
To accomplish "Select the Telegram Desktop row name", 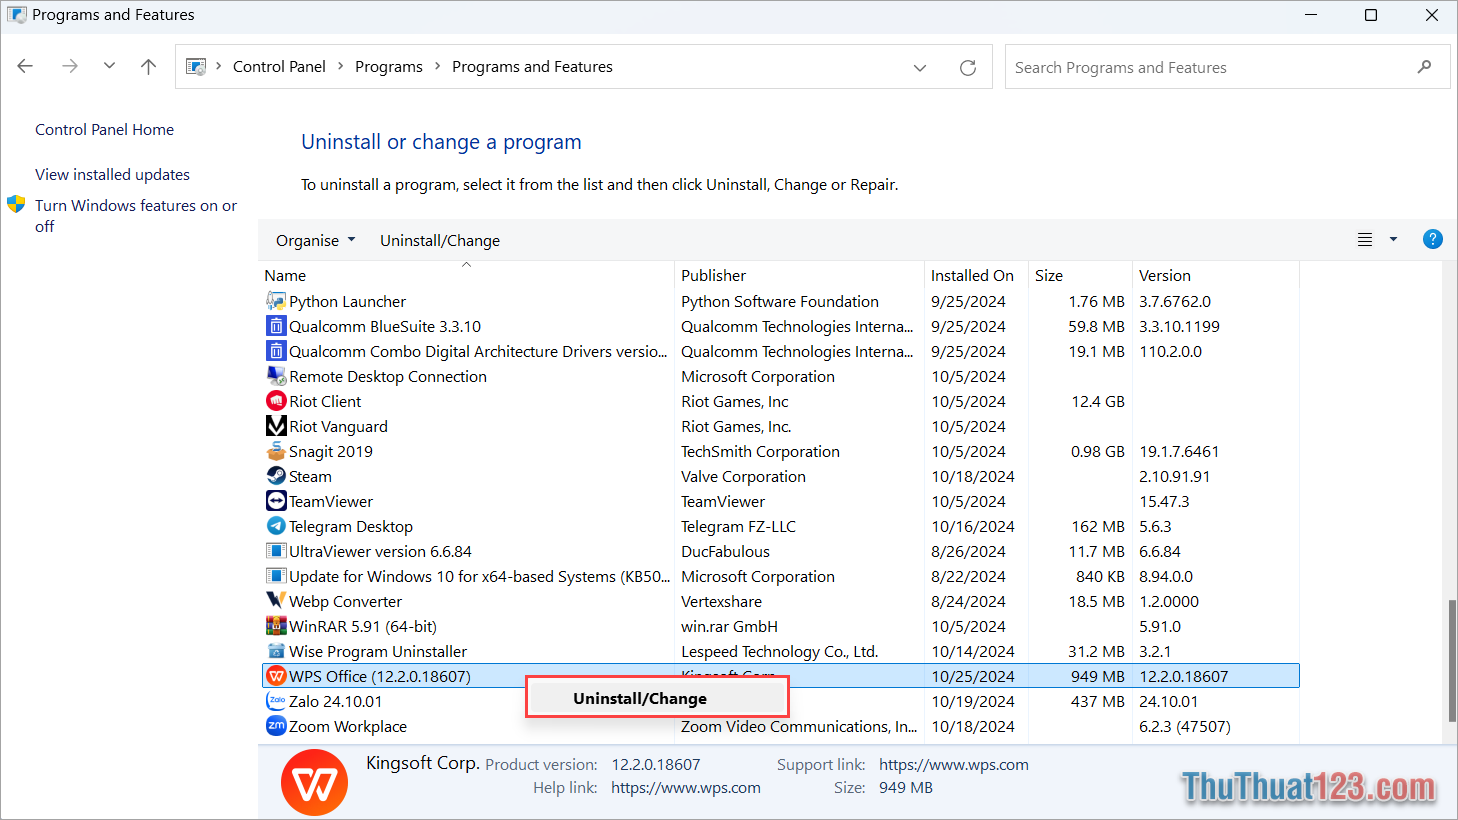I will pos(350,526).
